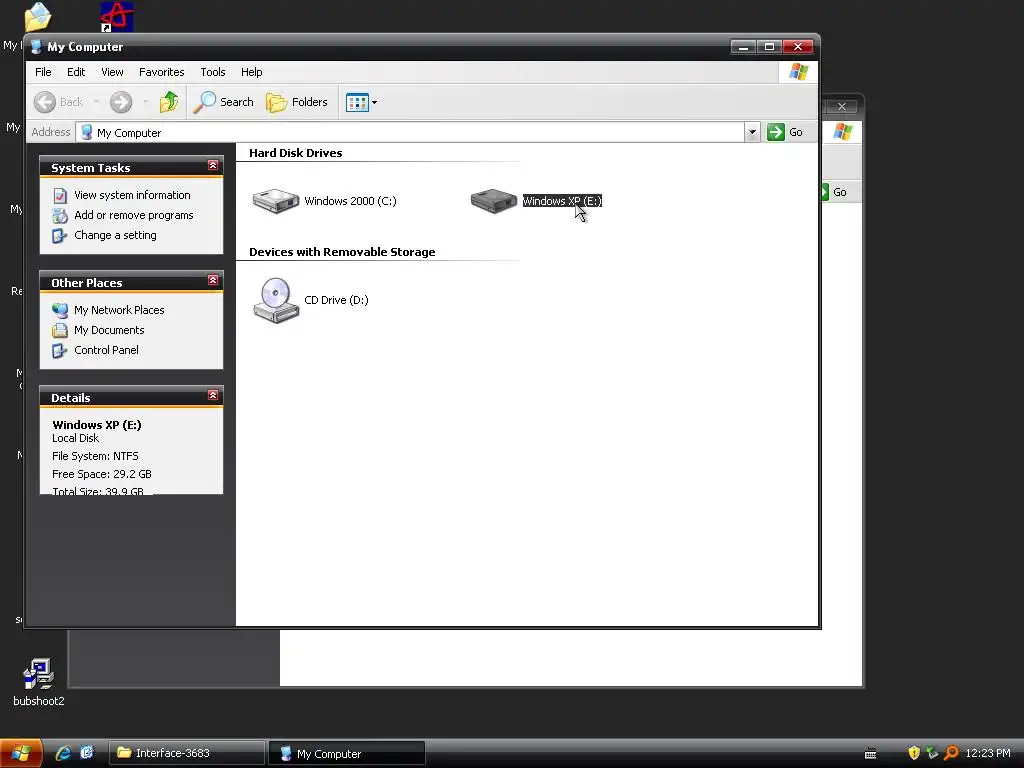
Task: Collapse the Other Places panel
Action: tap(213, 281)
